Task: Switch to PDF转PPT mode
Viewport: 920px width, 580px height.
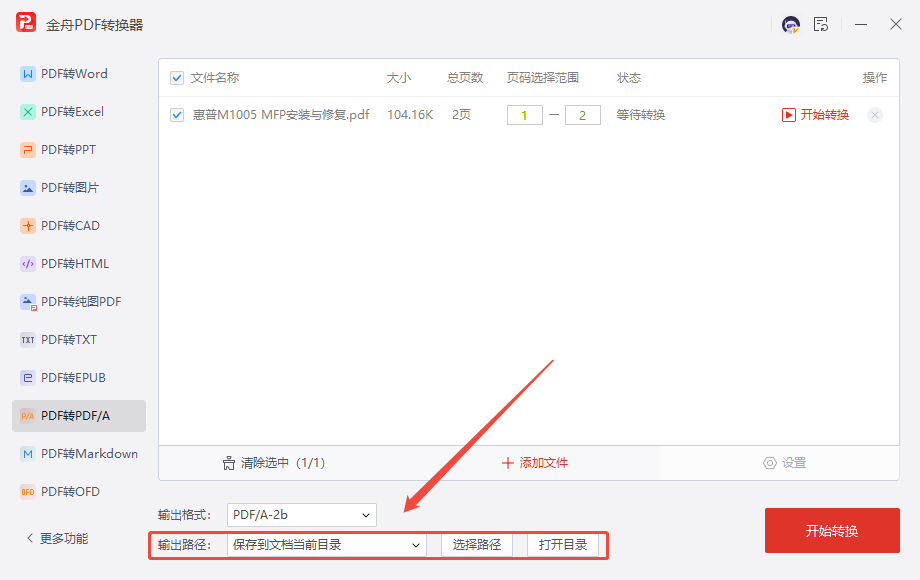Action: [79, 150]
